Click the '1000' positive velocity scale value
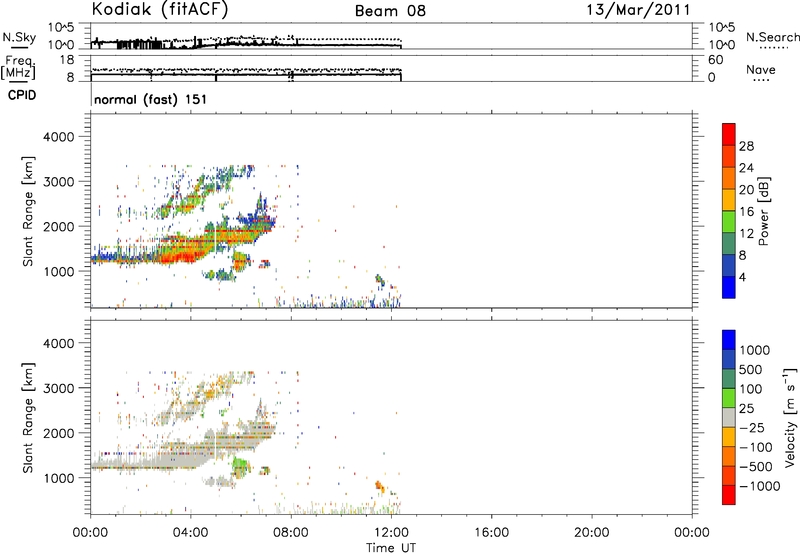Viewport: 800px width, 554px height. click(x=754, y=350)
